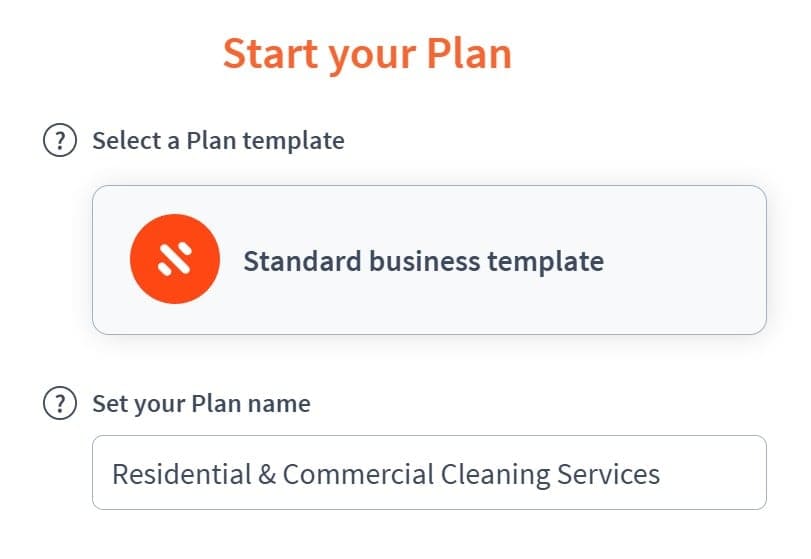Click the 'Set your Plan name' label

tap(201, 404)
